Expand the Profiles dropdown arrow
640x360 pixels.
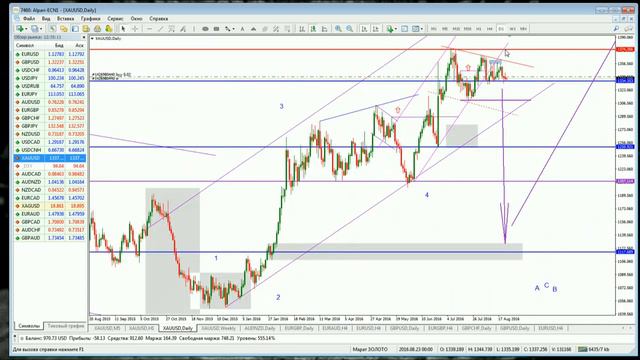pos(41,29)
